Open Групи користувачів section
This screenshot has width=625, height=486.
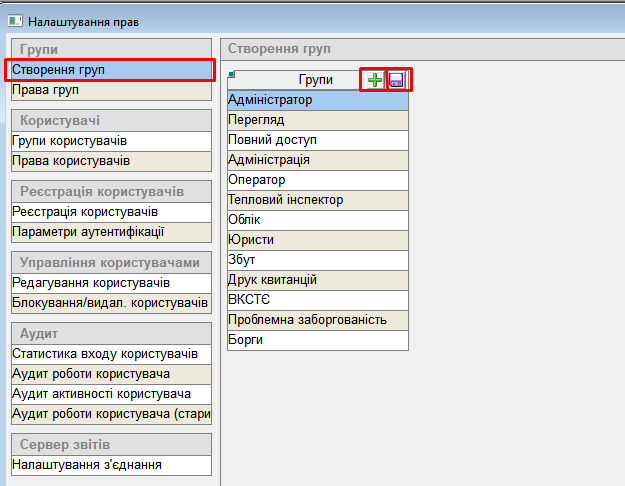click(x=111, y=141)
